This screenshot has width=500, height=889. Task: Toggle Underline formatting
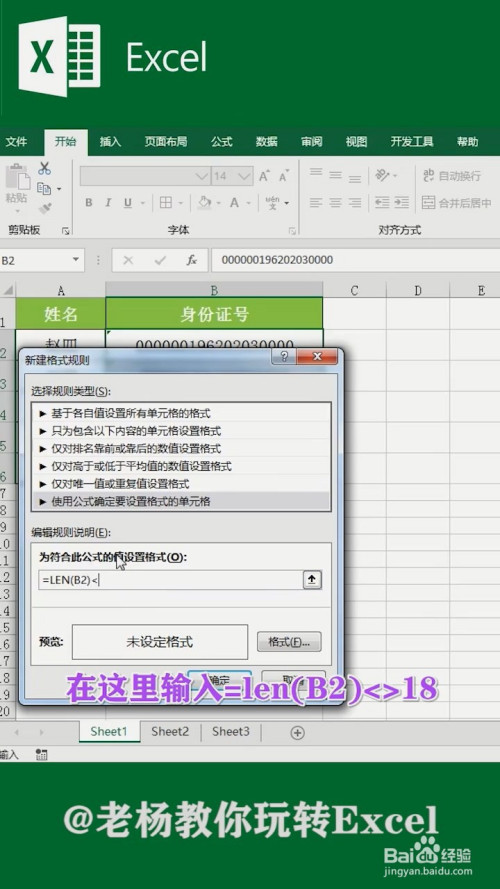pos(128,202)
